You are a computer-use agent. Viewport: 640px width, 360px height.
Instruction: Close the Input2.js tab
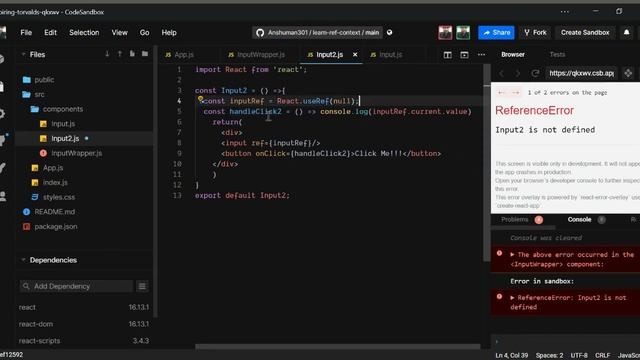click(x=355, y=55)
